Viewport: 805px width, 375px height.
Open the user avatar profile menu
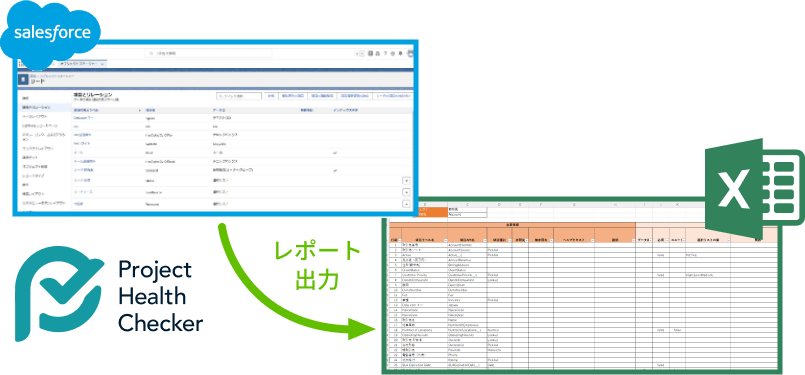click(410, 53)
